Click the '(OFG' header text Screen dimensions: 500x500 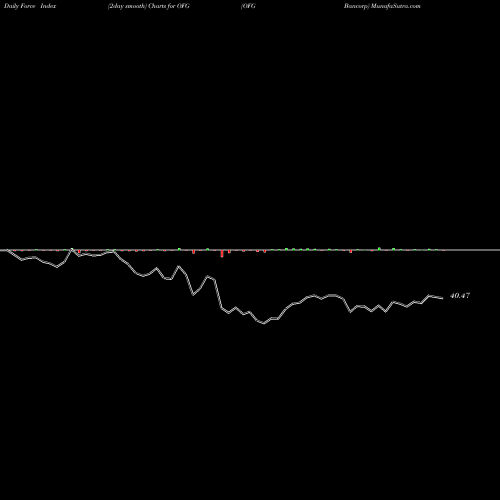point(248,6)
